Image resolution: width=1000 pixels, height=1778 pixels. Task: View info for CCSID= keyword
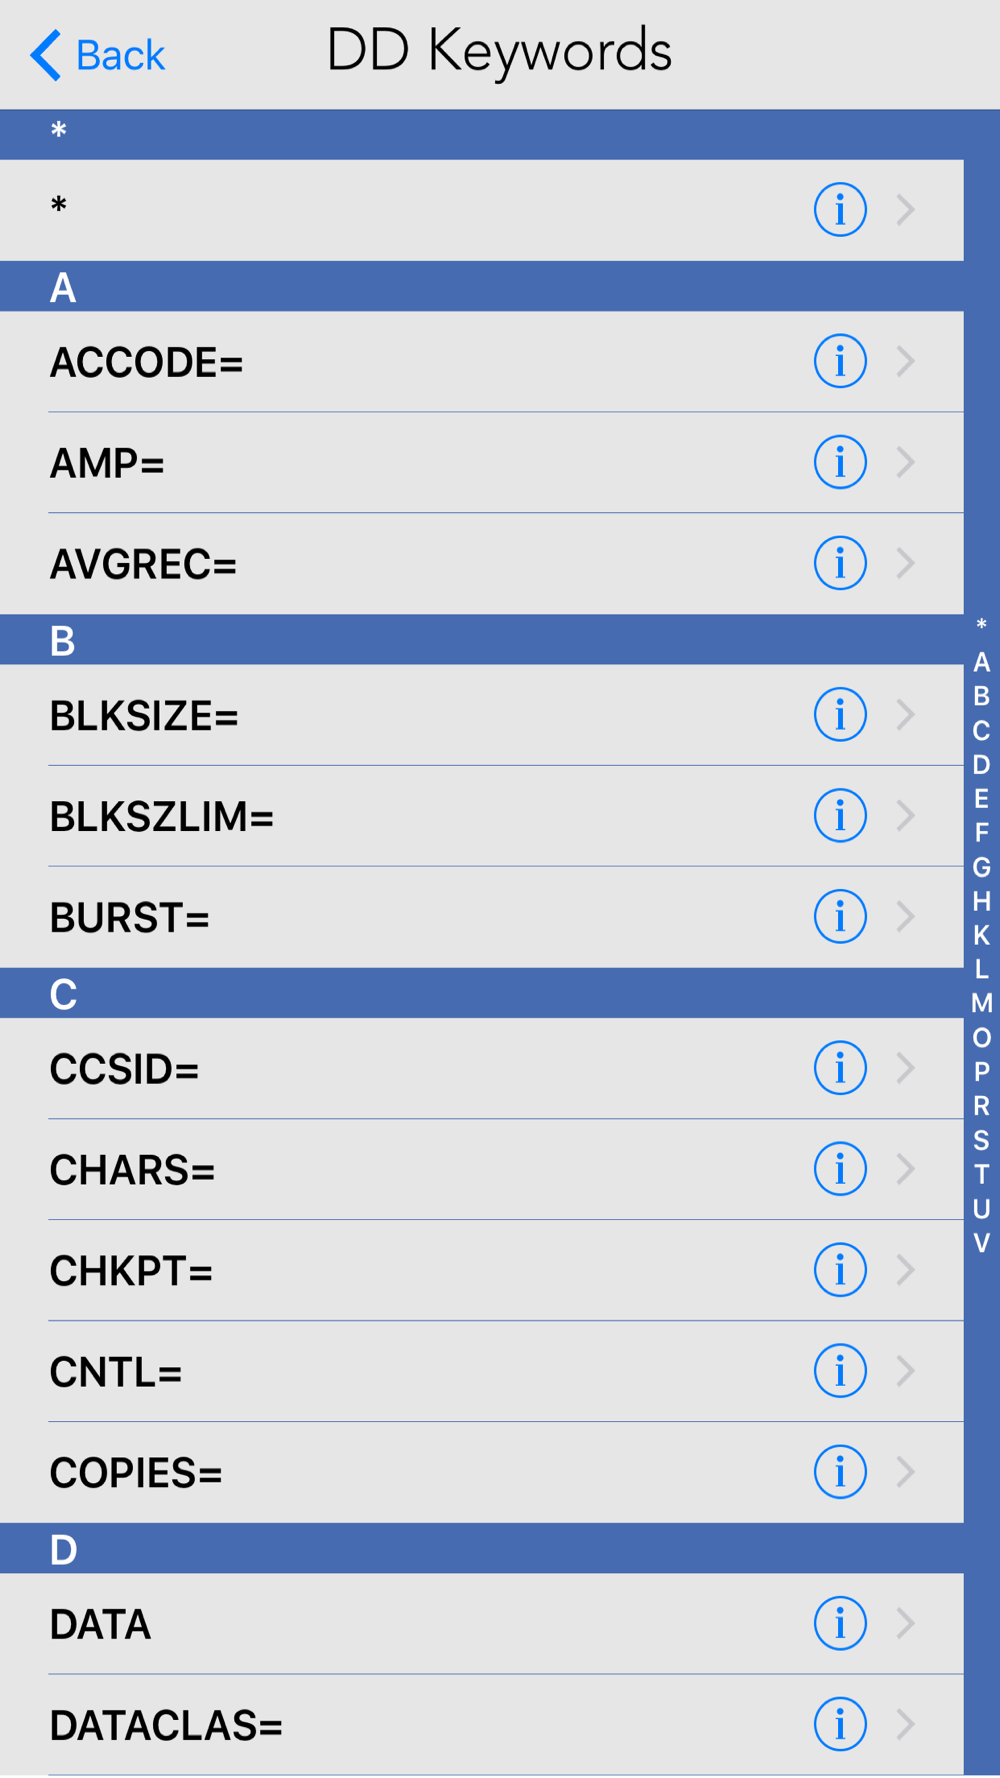[x=840, y=1068]
